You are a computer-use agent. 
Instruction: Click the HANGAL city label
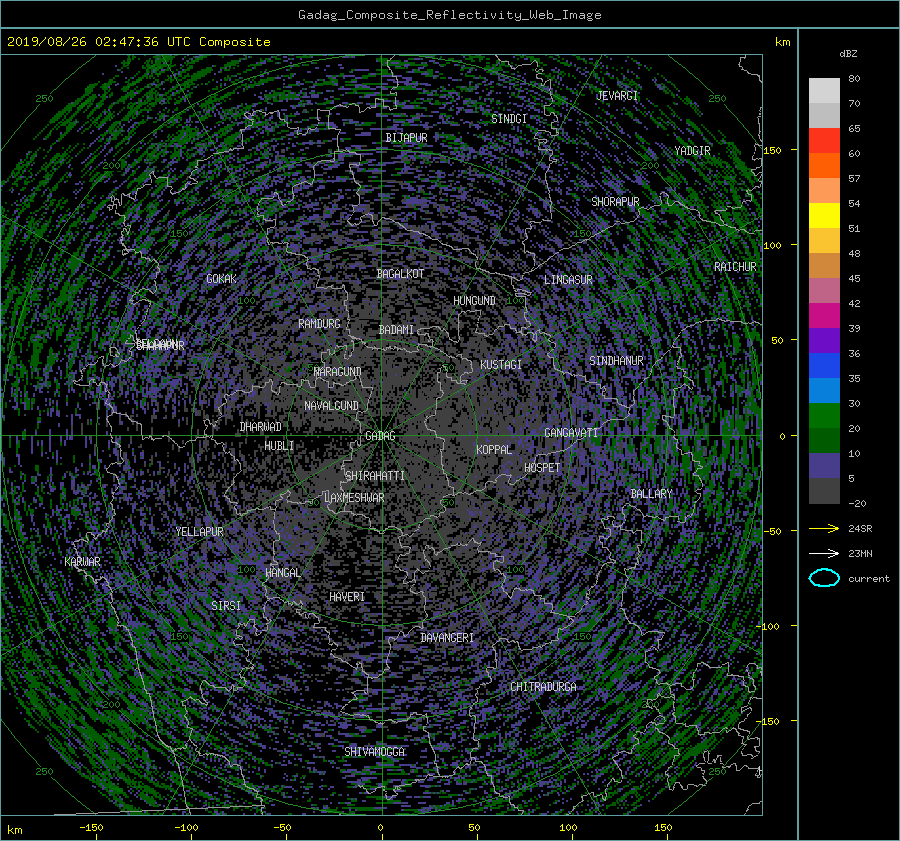coord(282,573)
